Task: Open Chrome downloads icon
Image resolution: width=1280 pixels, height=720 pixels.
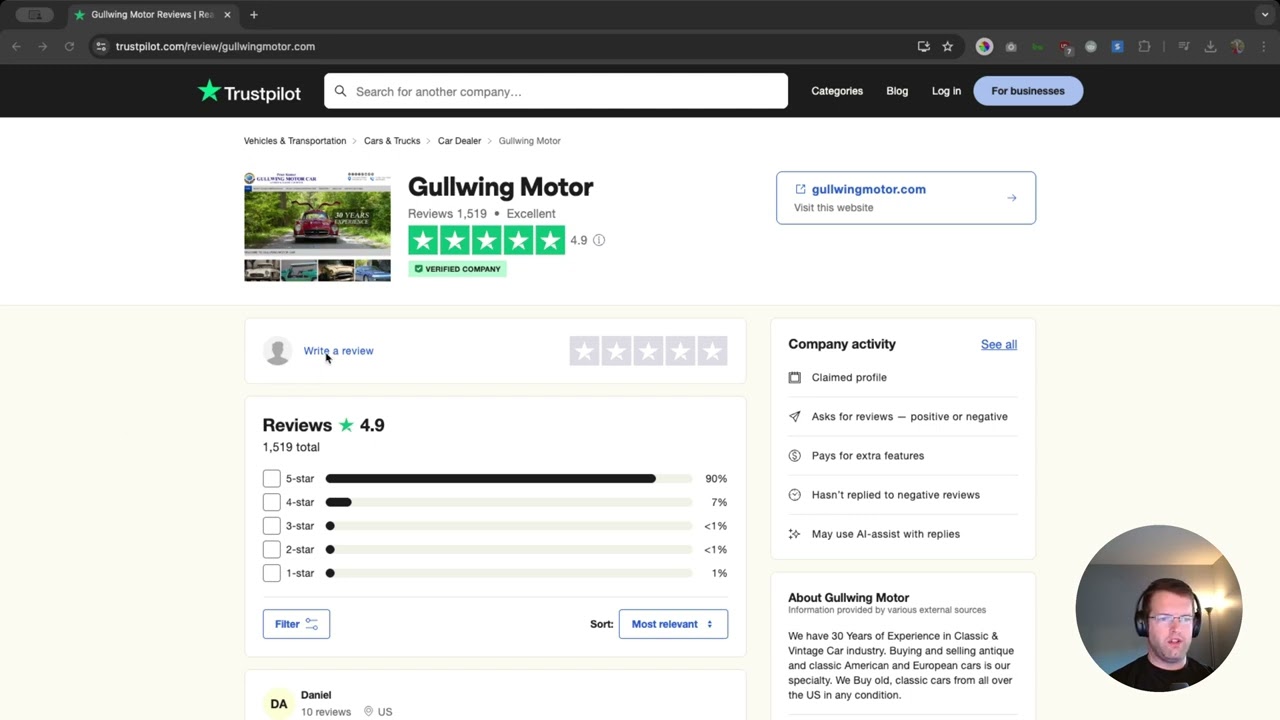Action: point(1210,46)
